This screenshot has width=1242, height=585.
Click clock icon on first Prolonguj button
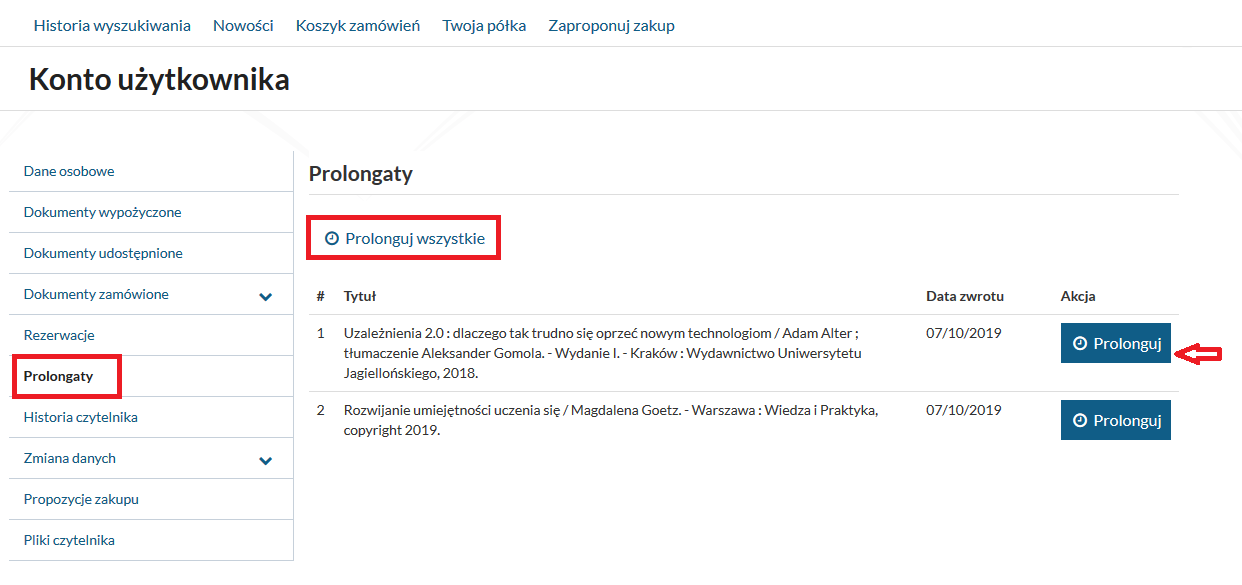coord(1079,344)
